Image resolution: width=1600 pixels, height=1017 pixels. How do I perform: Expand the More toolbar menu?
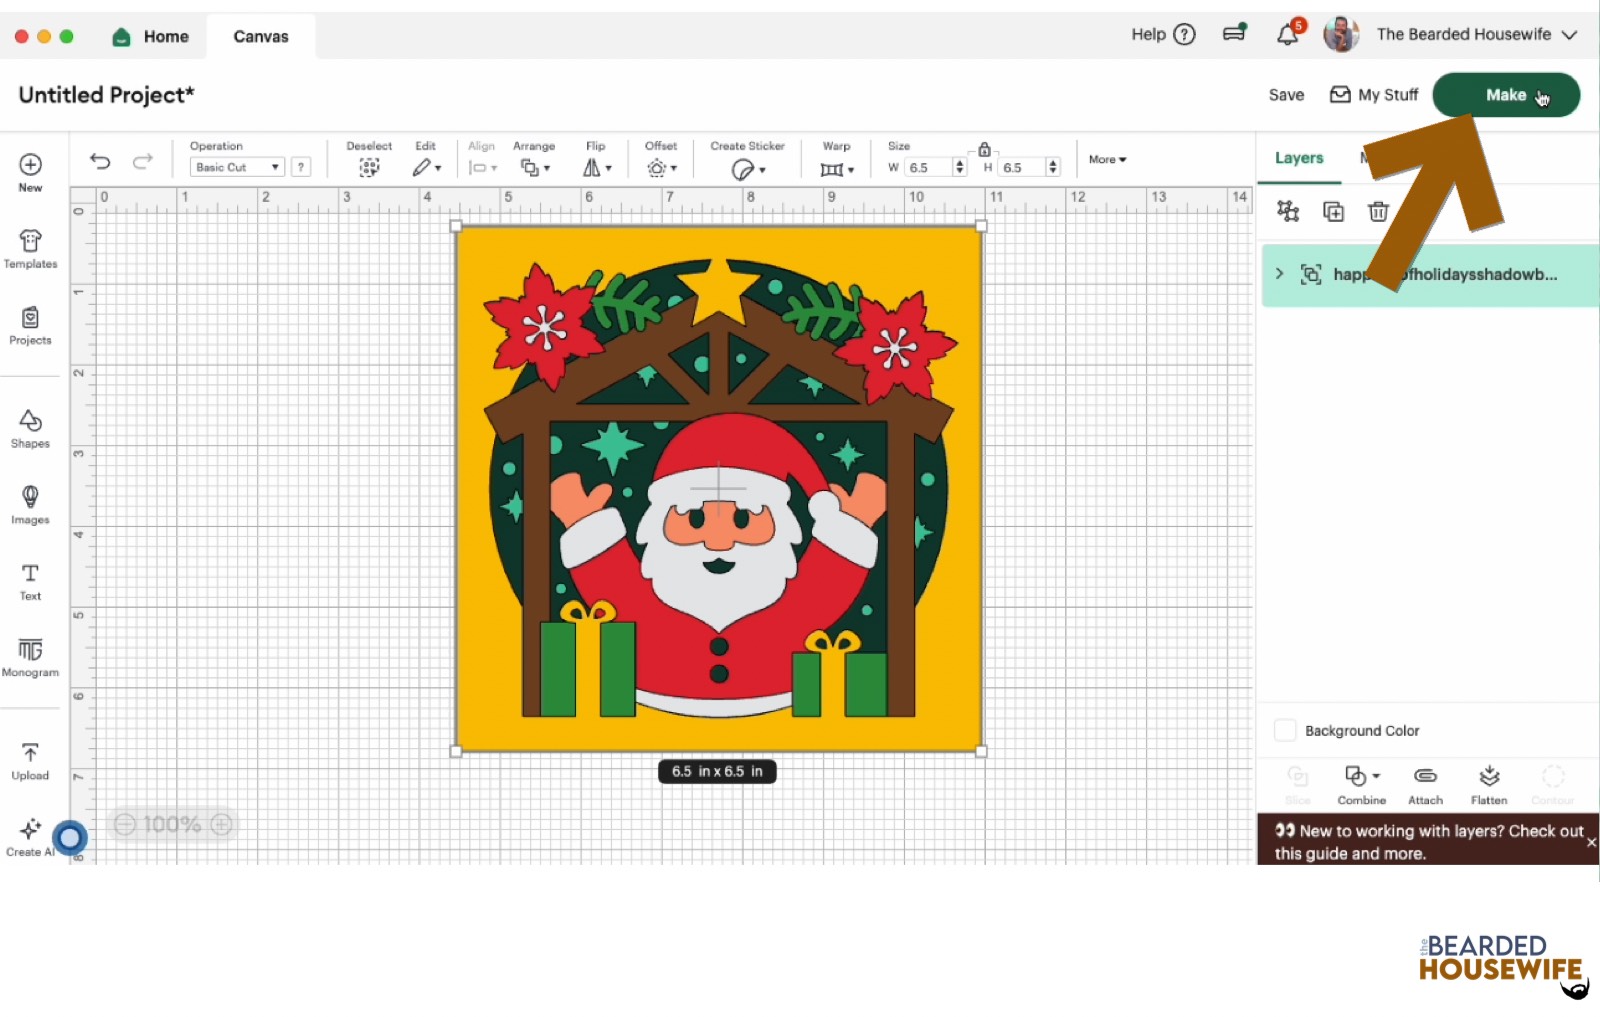[x=1107, y=159]
